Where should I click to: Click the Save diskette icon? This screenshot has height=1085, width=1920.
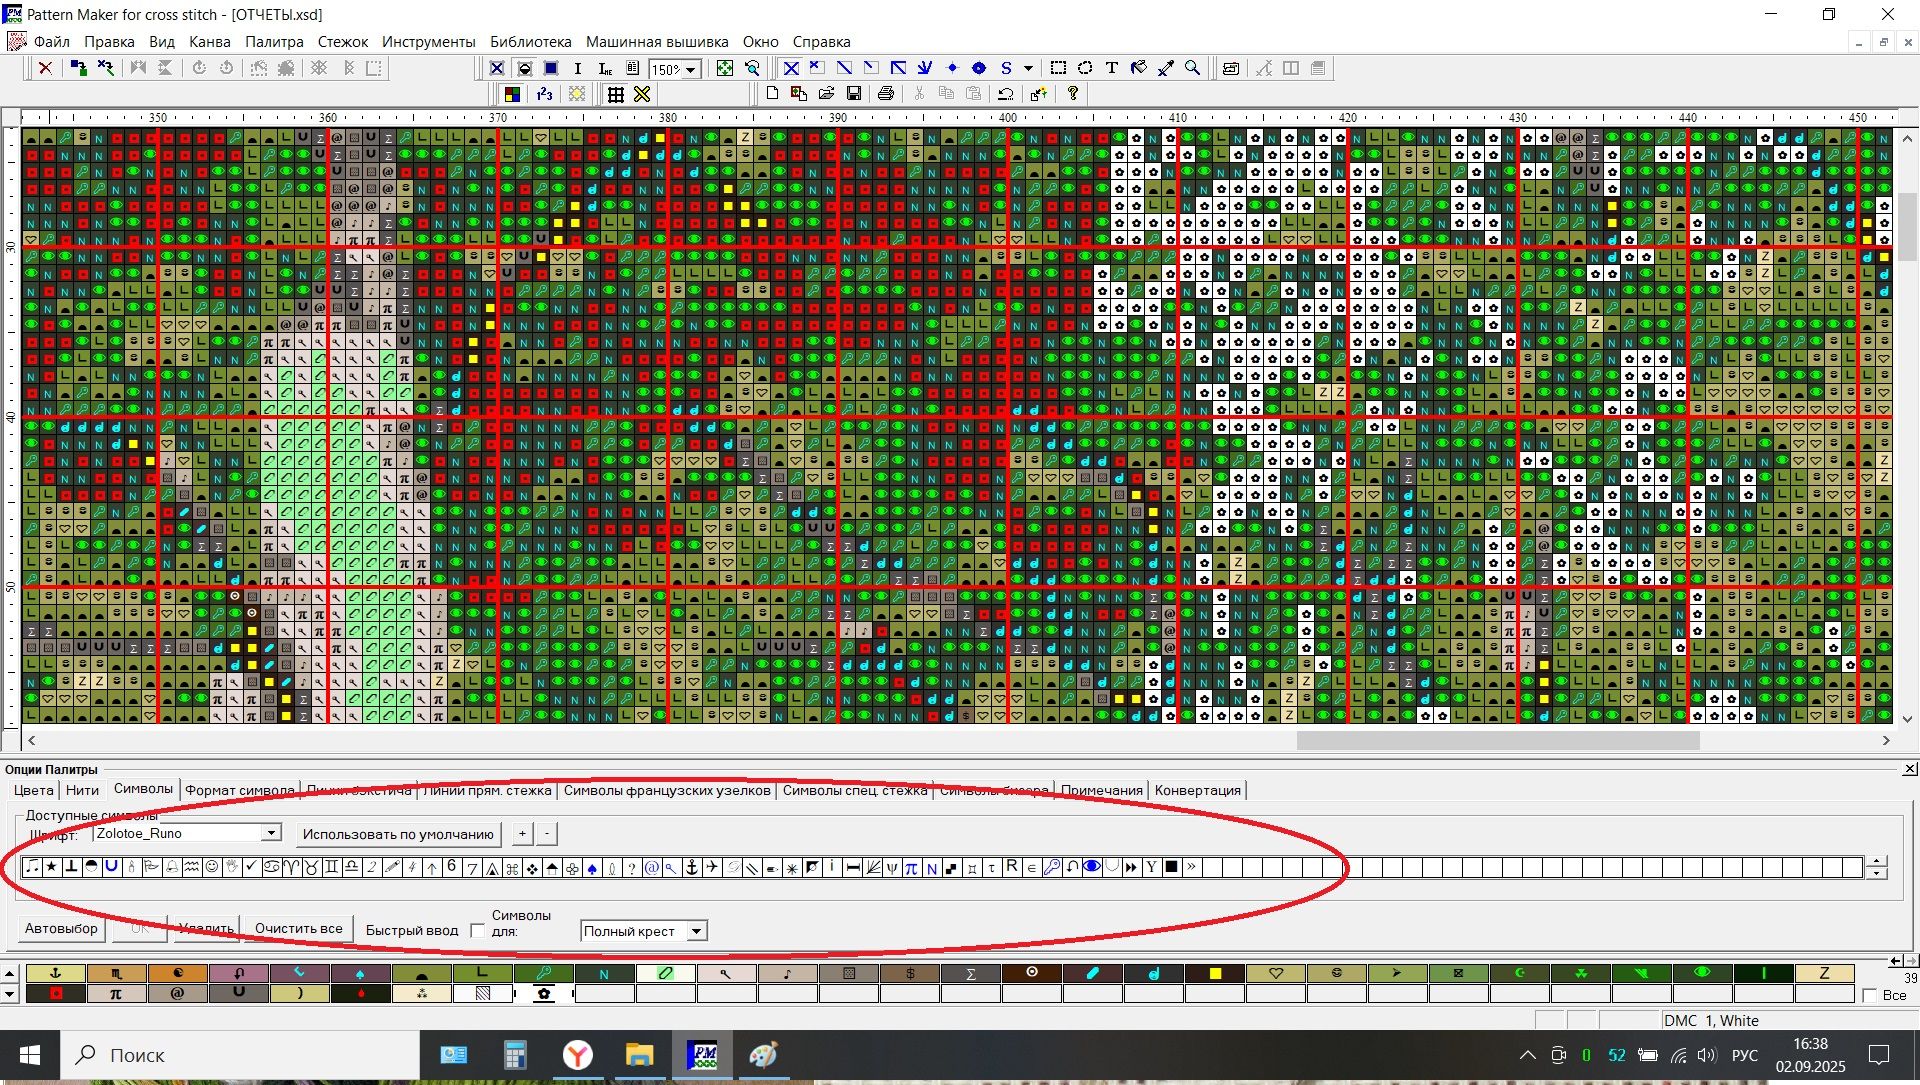click(854, 94)
